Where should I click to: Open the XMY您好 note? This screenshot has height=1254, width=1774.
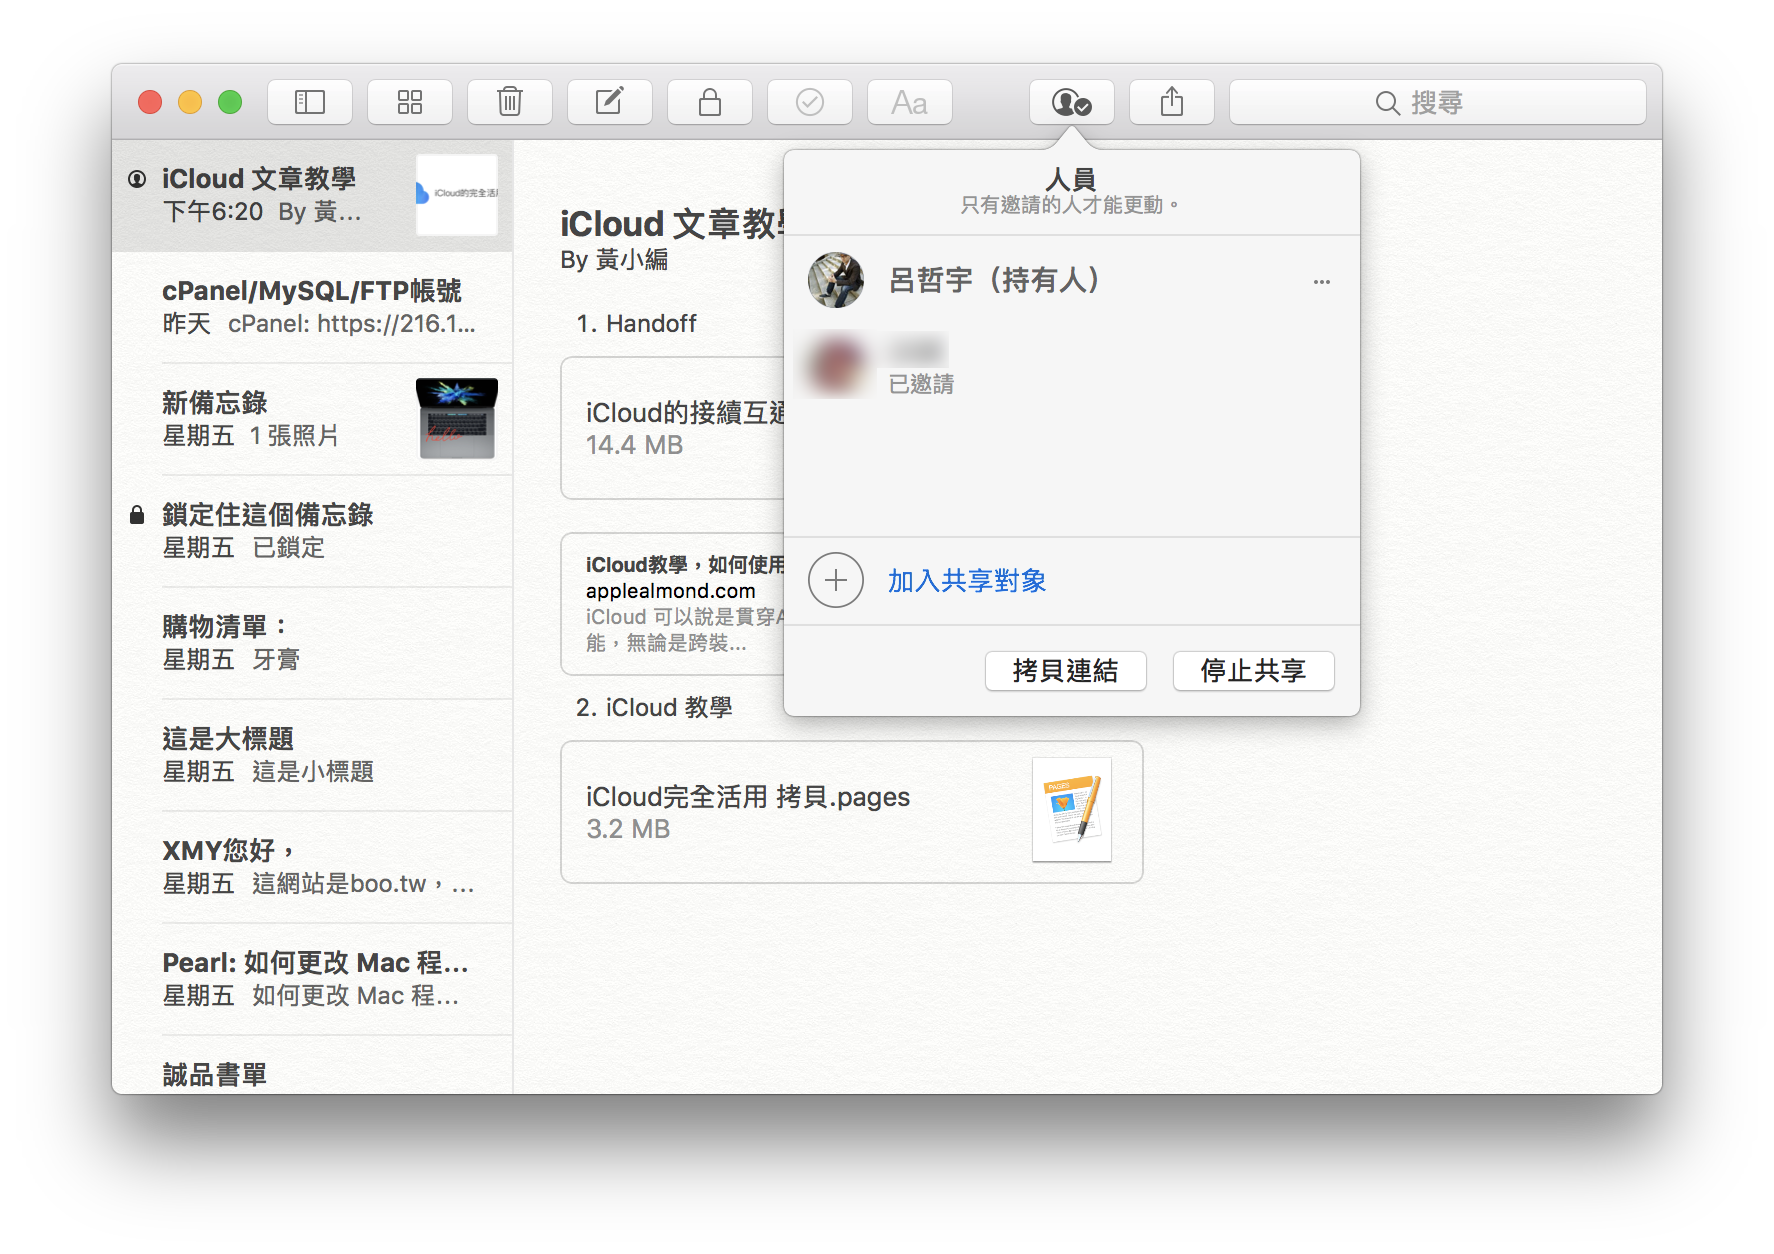point(312,867)
